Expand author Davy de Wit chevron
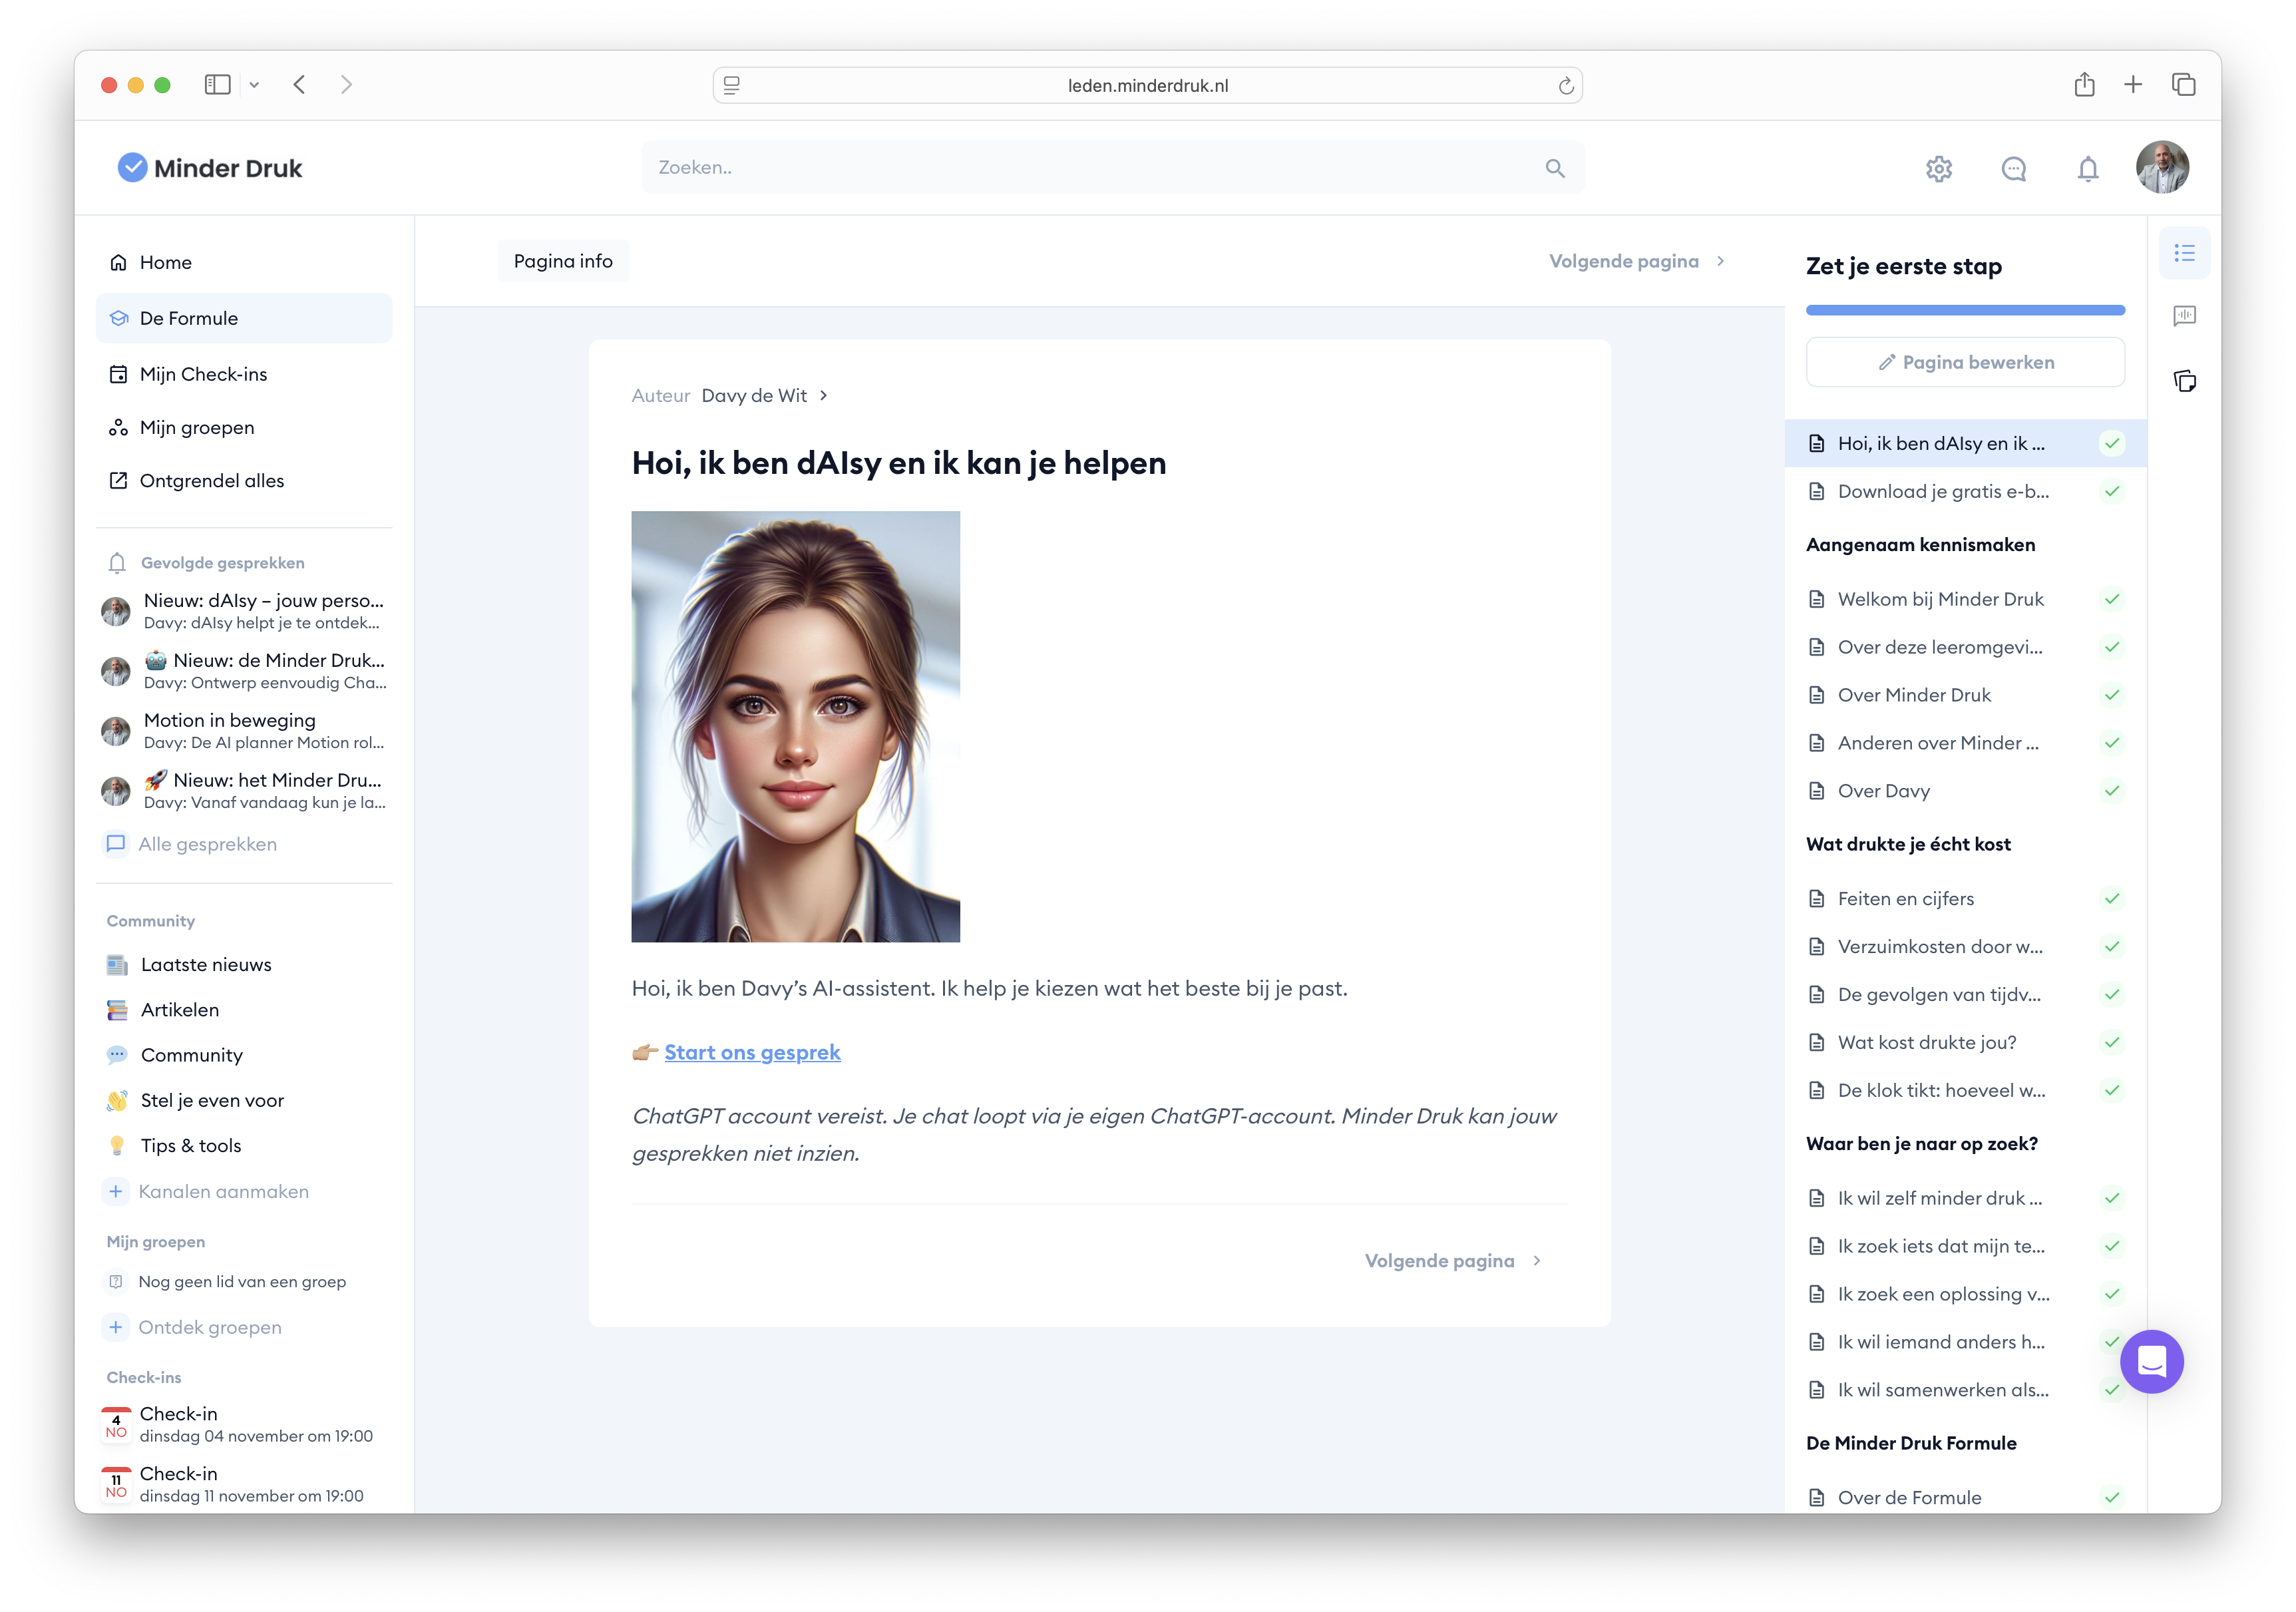2296x1612 pixels. [823, 395]
